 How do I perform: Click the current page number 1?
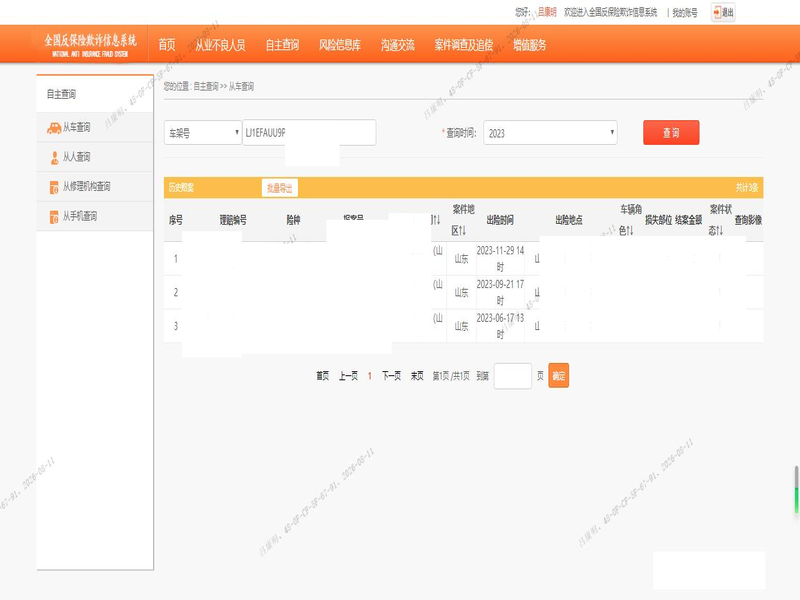[x=369, y=376]
